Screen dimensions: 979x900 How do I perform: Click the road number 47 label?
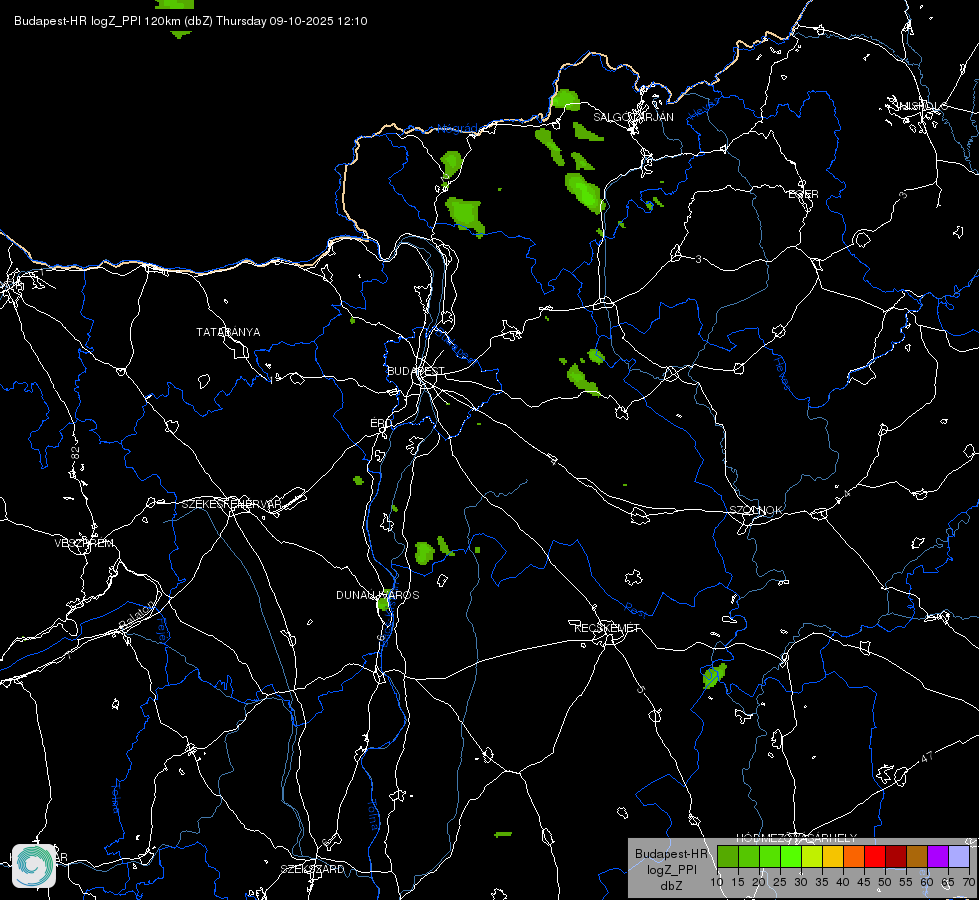click(x=927, y=757)
